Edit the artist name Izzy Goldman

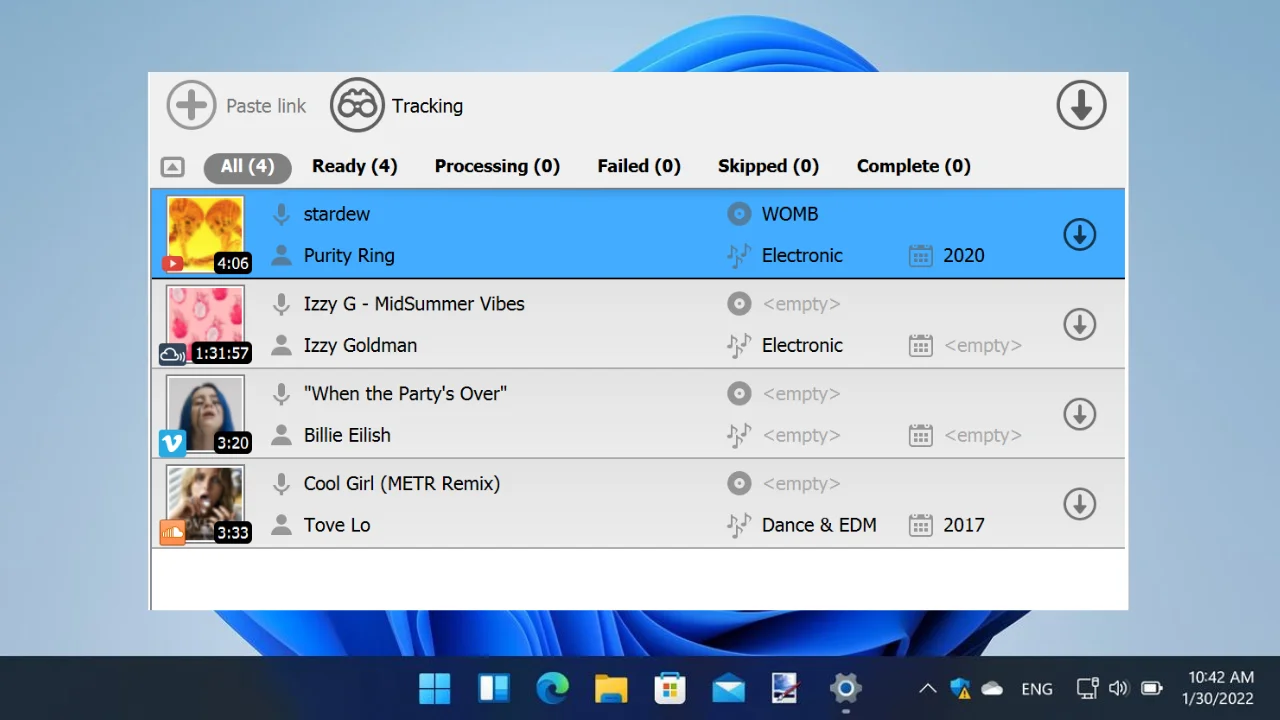tap(360, 345)
